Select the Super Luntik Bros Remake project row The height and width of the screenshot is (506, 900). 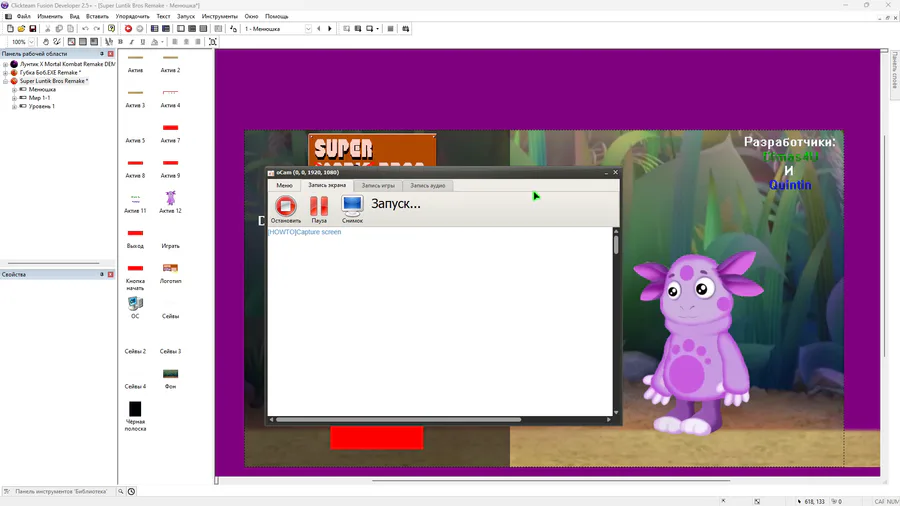53,81
